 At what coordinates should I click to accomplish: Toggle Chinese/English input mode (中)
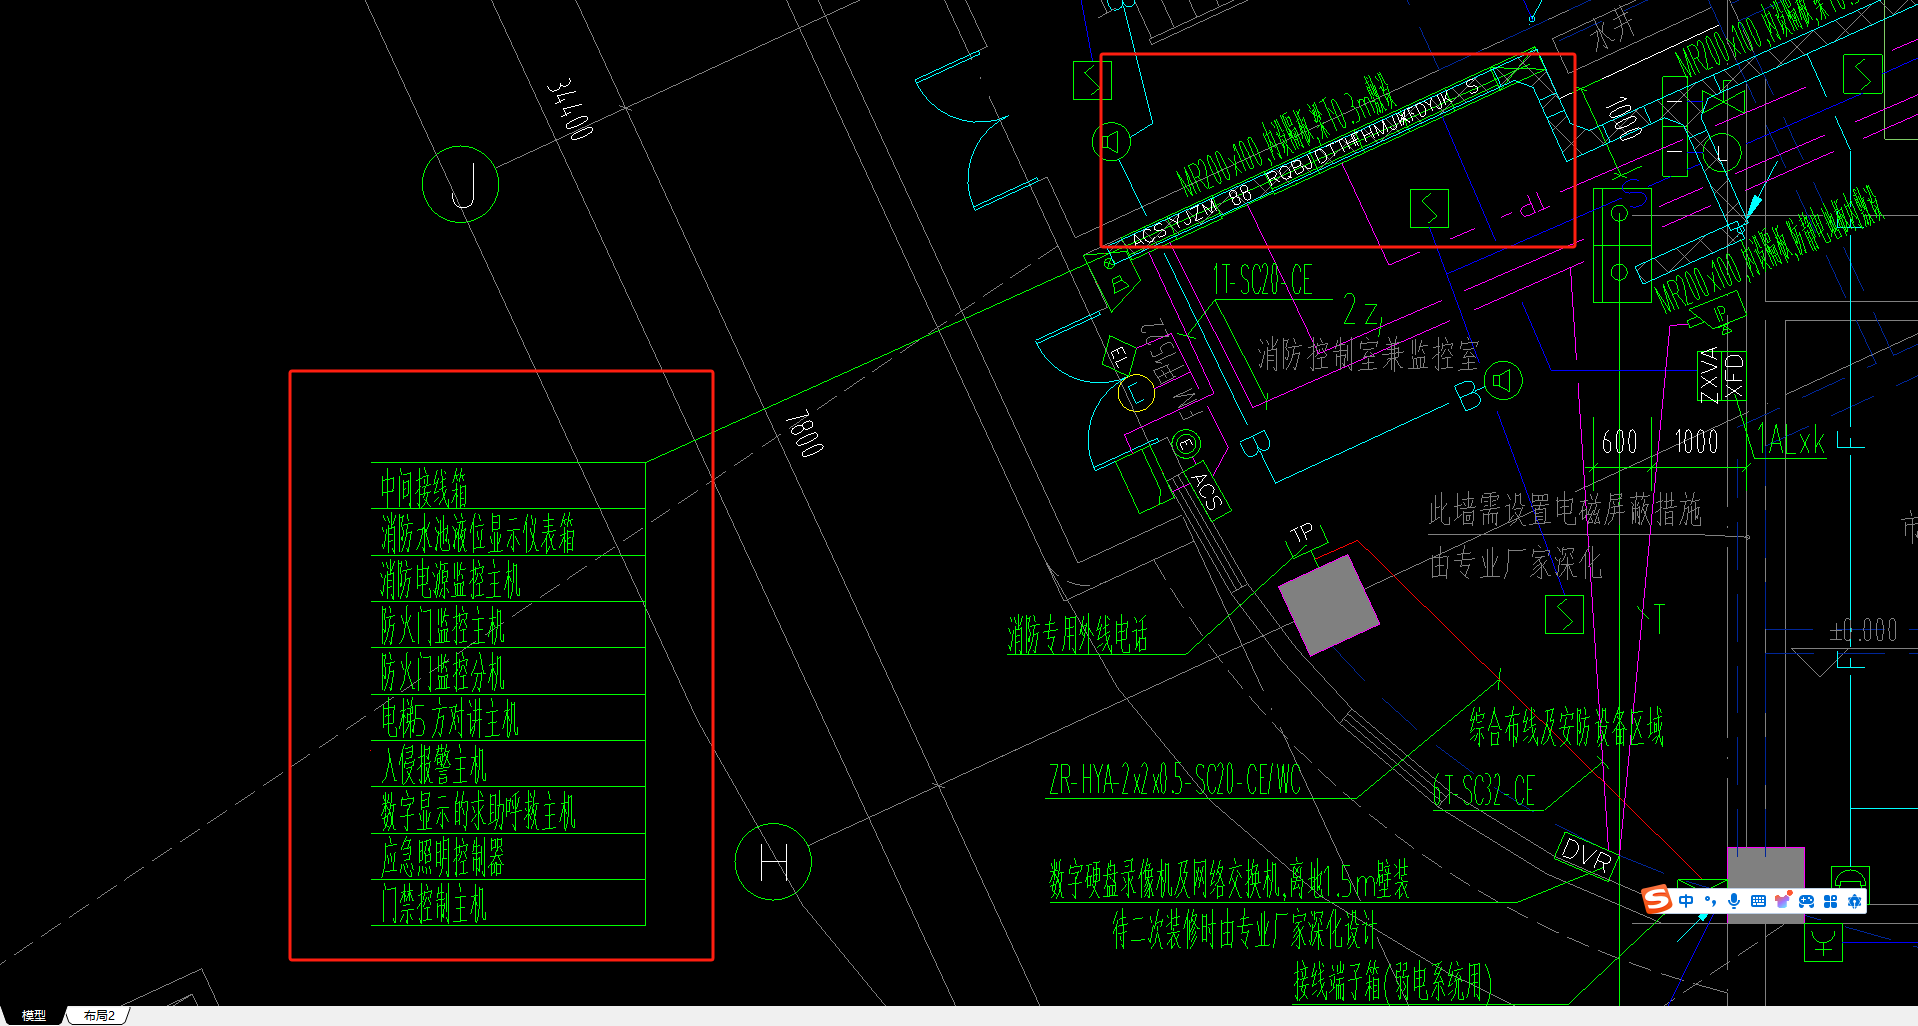pos(1686,901)
